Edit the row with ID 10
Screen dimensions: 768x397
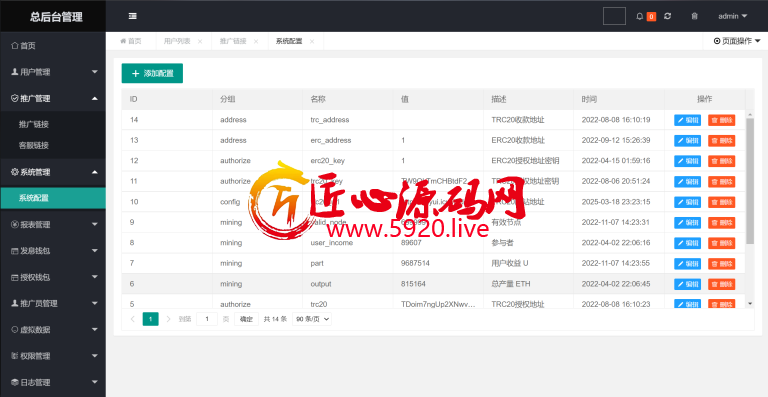click(x=687, y=202)
